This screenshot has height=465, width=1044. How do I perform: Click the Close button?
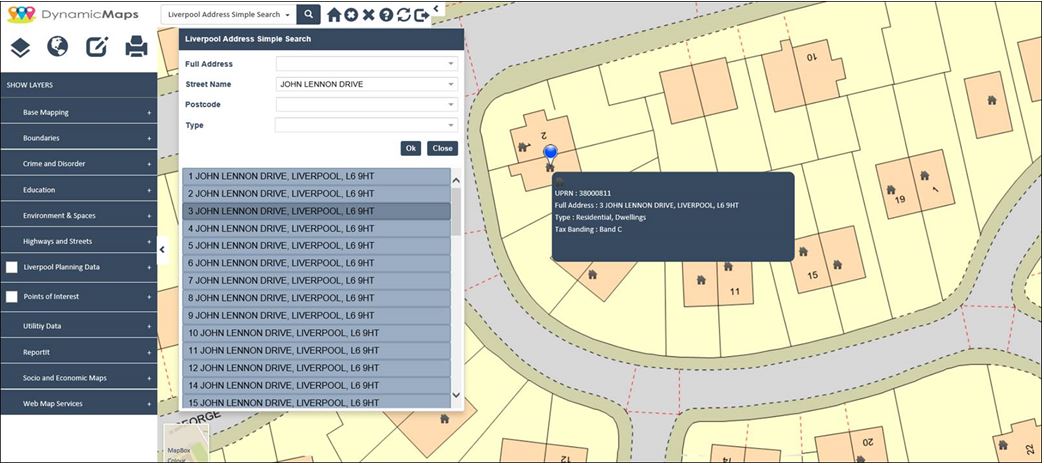pos(442,149)
